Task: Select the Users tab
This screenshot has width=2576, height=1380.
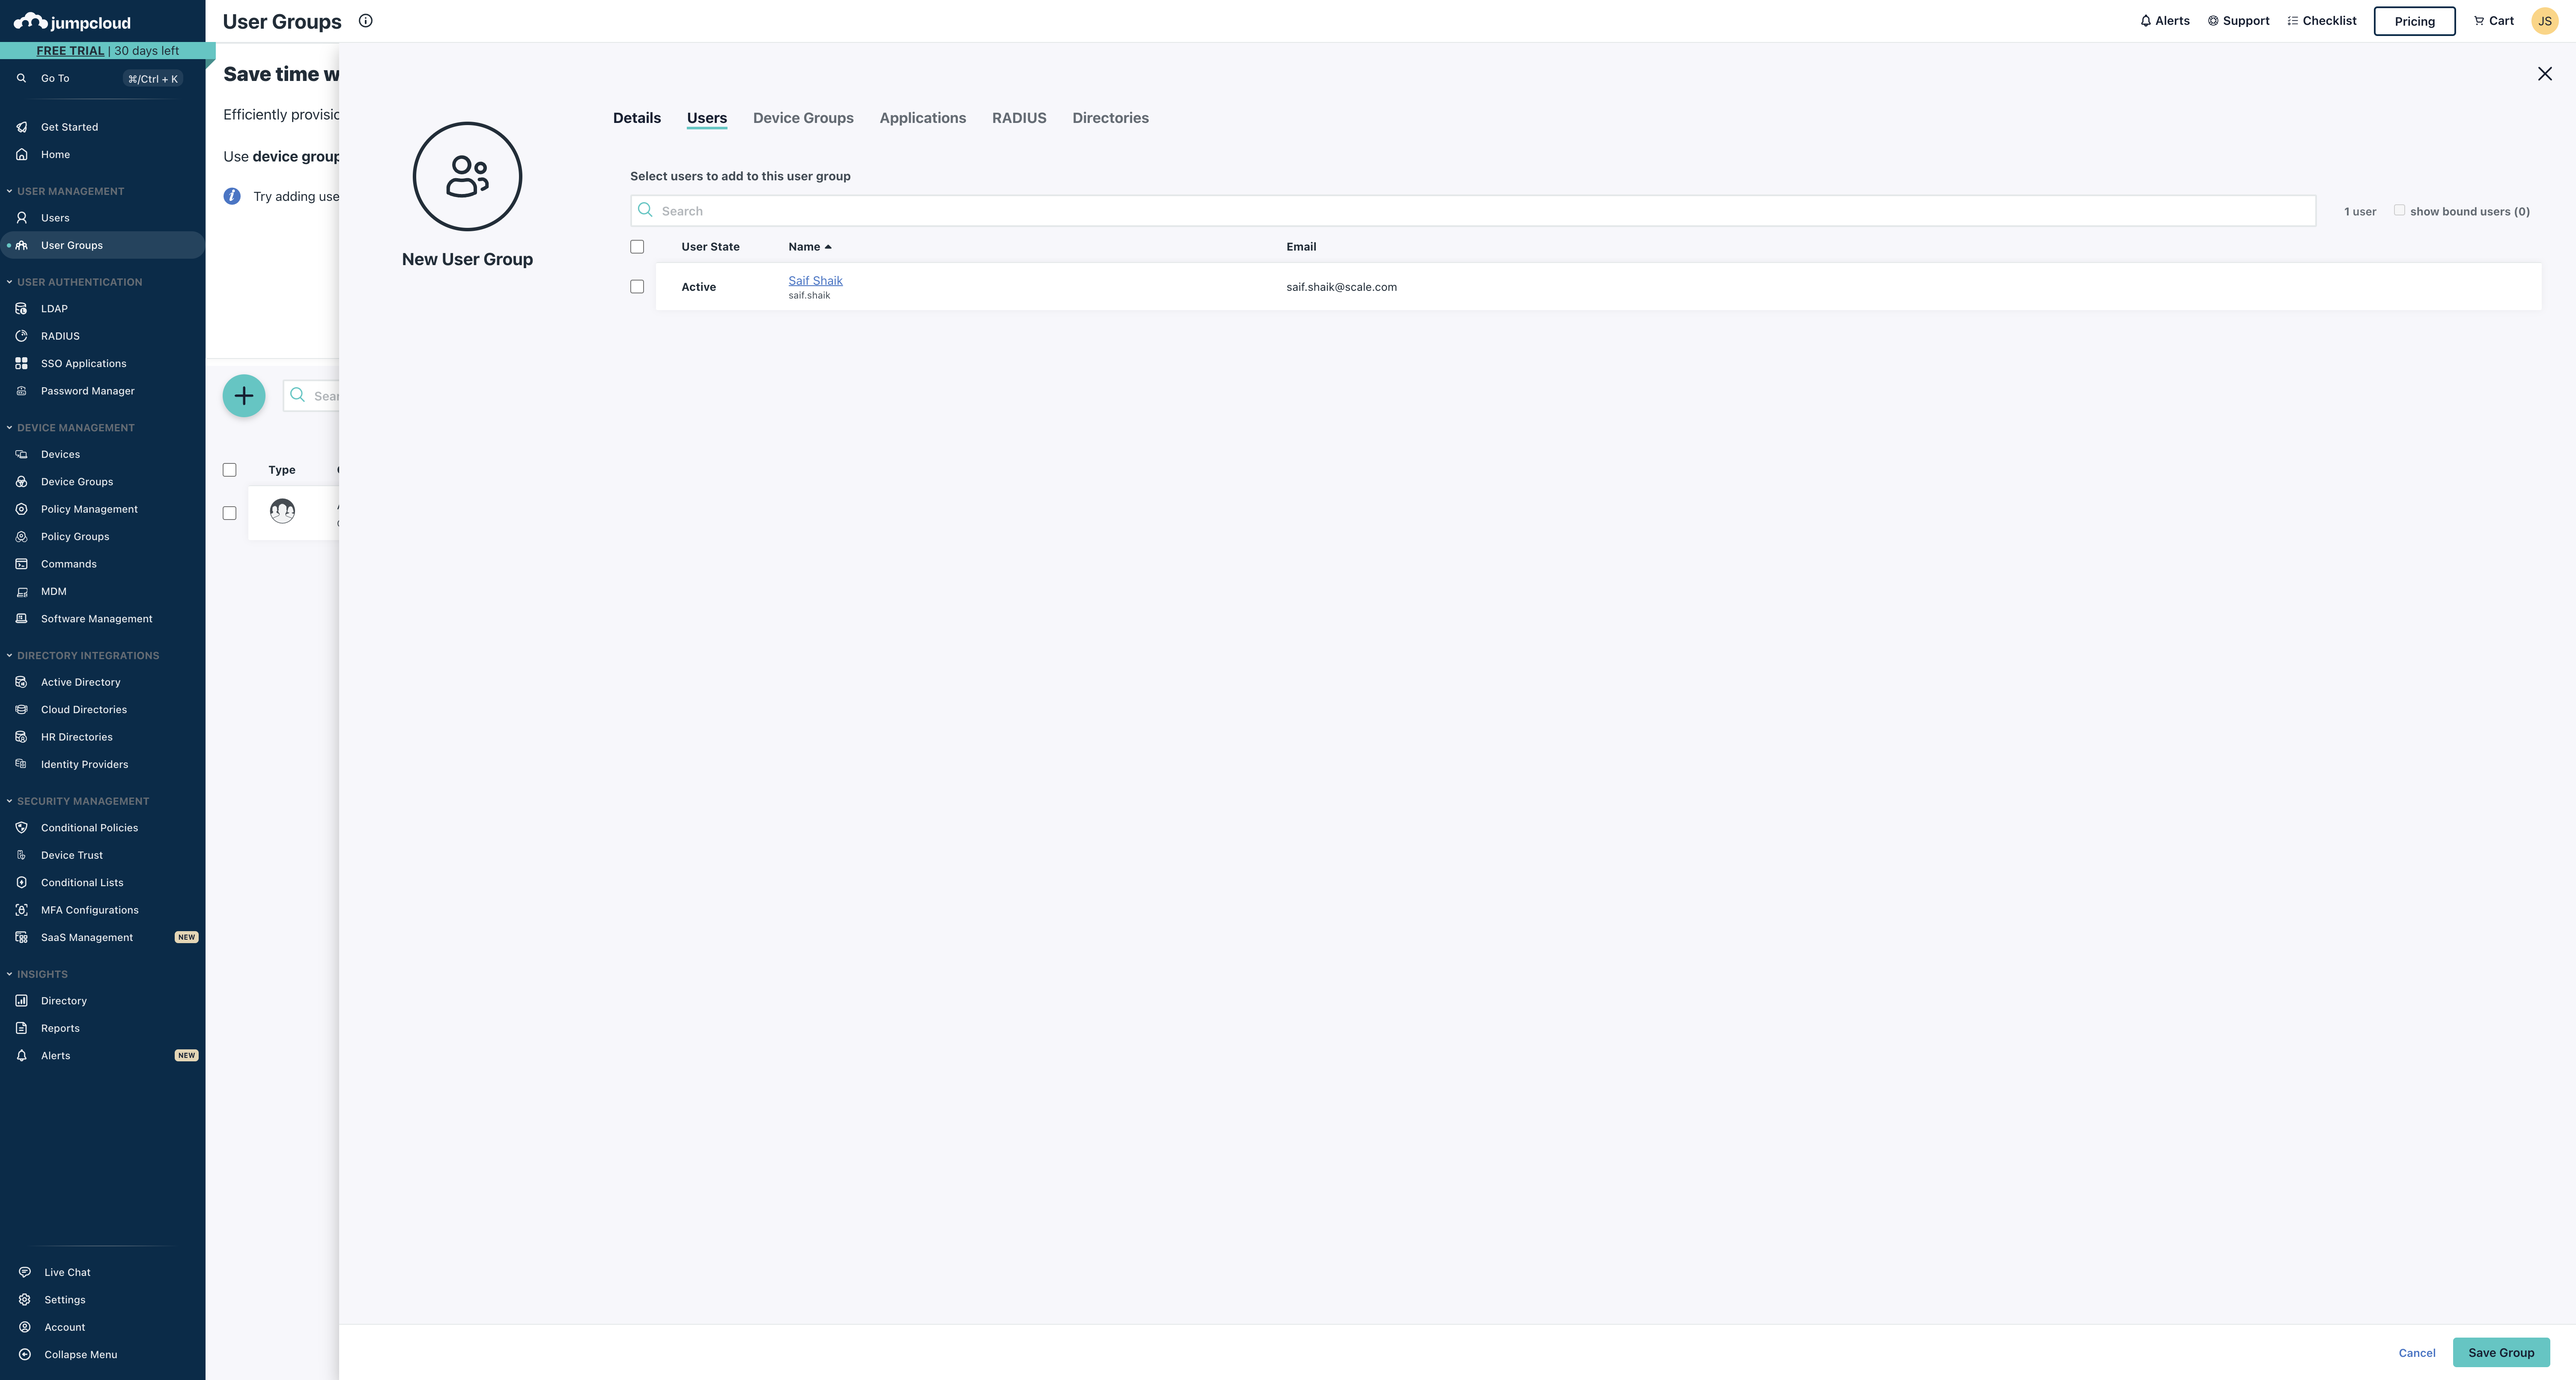Action: pyautogui.click(x=707, y=118)
